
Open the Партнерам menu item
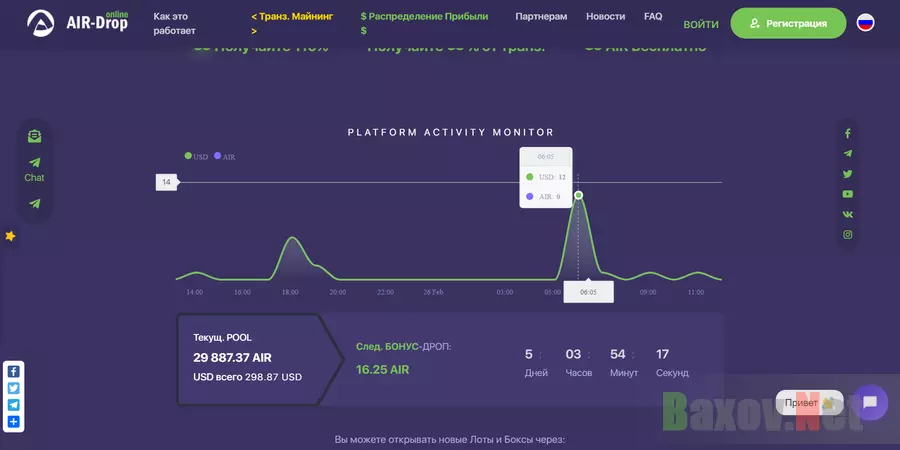pyautogui.click(x=541, y=17)
